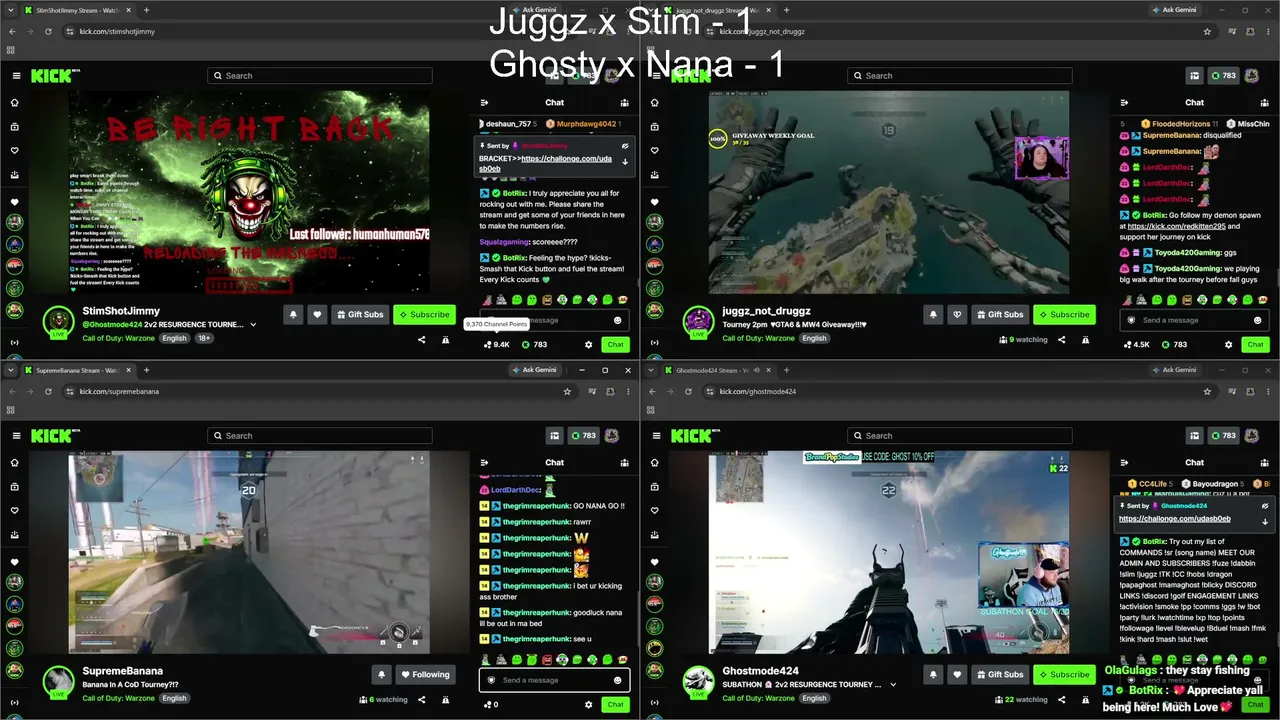Expand StimShotJimmy's stream title chevron

tap(253, 325)
